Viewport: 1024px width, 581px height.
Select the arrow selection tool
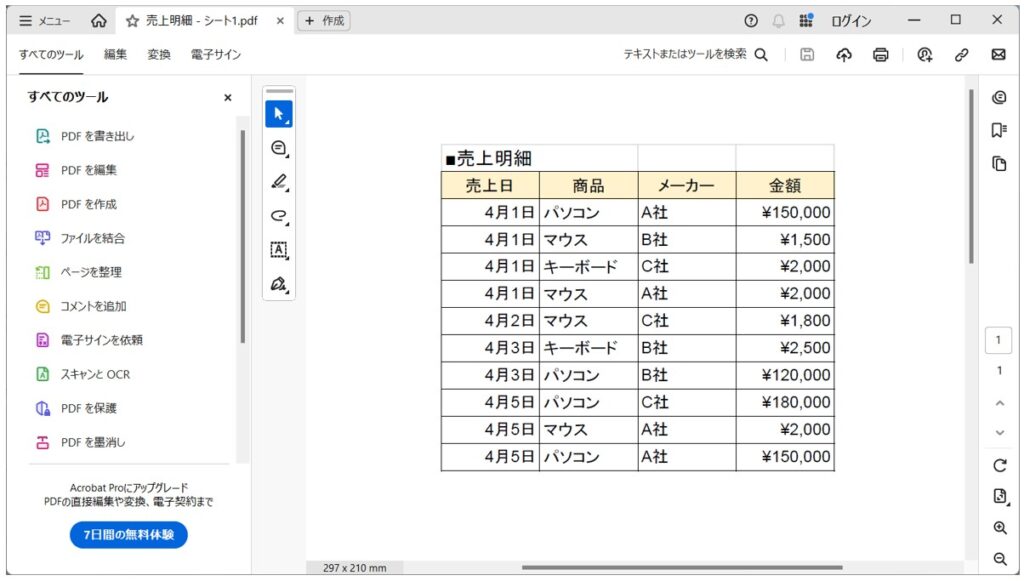coord(278,114)
